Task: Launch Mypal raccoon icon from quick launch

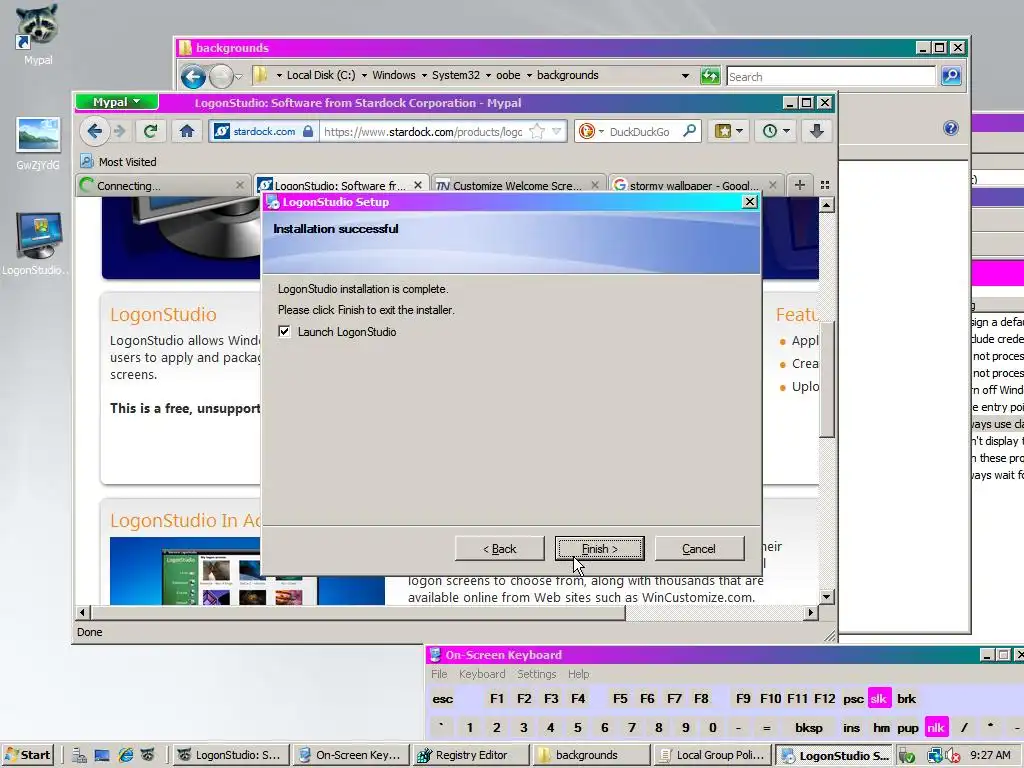Action: [x=148, y=756]
